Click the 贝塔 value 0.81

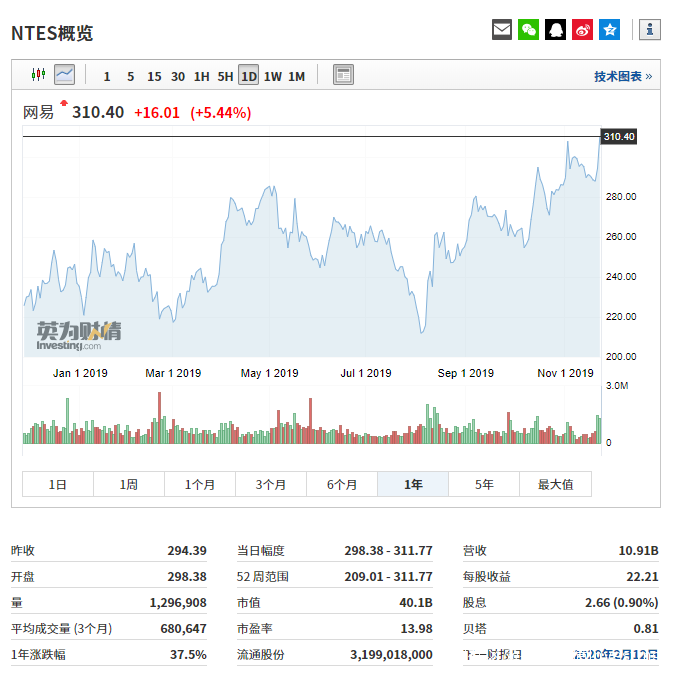pos(646,628)
